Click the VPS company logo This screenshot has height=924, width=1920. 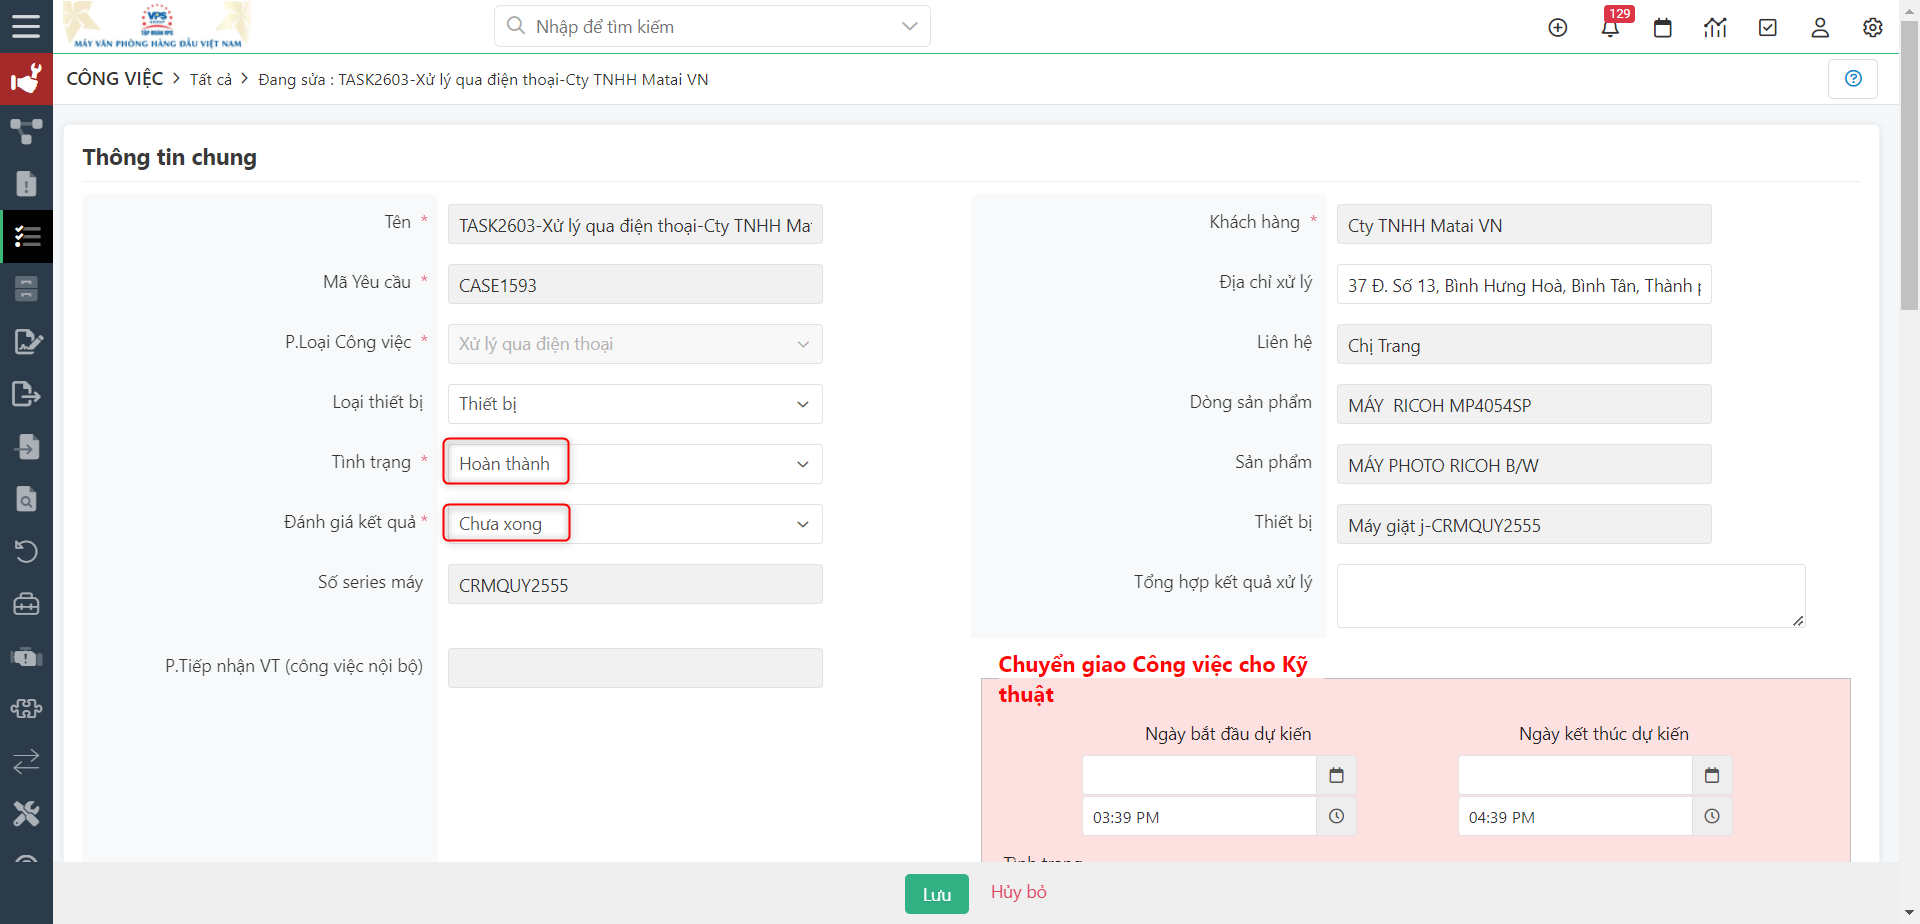coord(157,26)
